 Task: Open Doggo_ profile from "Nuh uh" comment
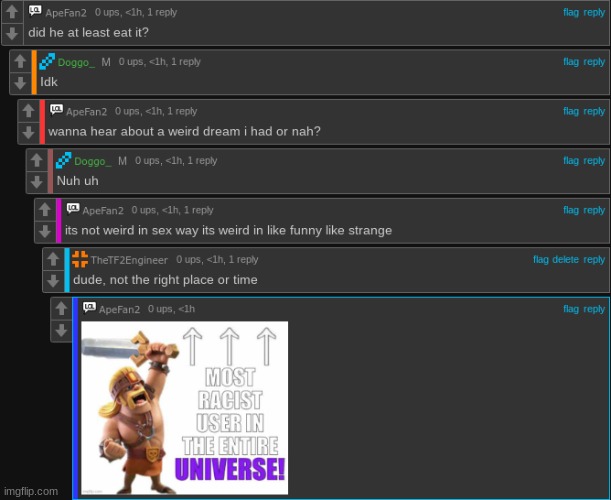(92, 161)
